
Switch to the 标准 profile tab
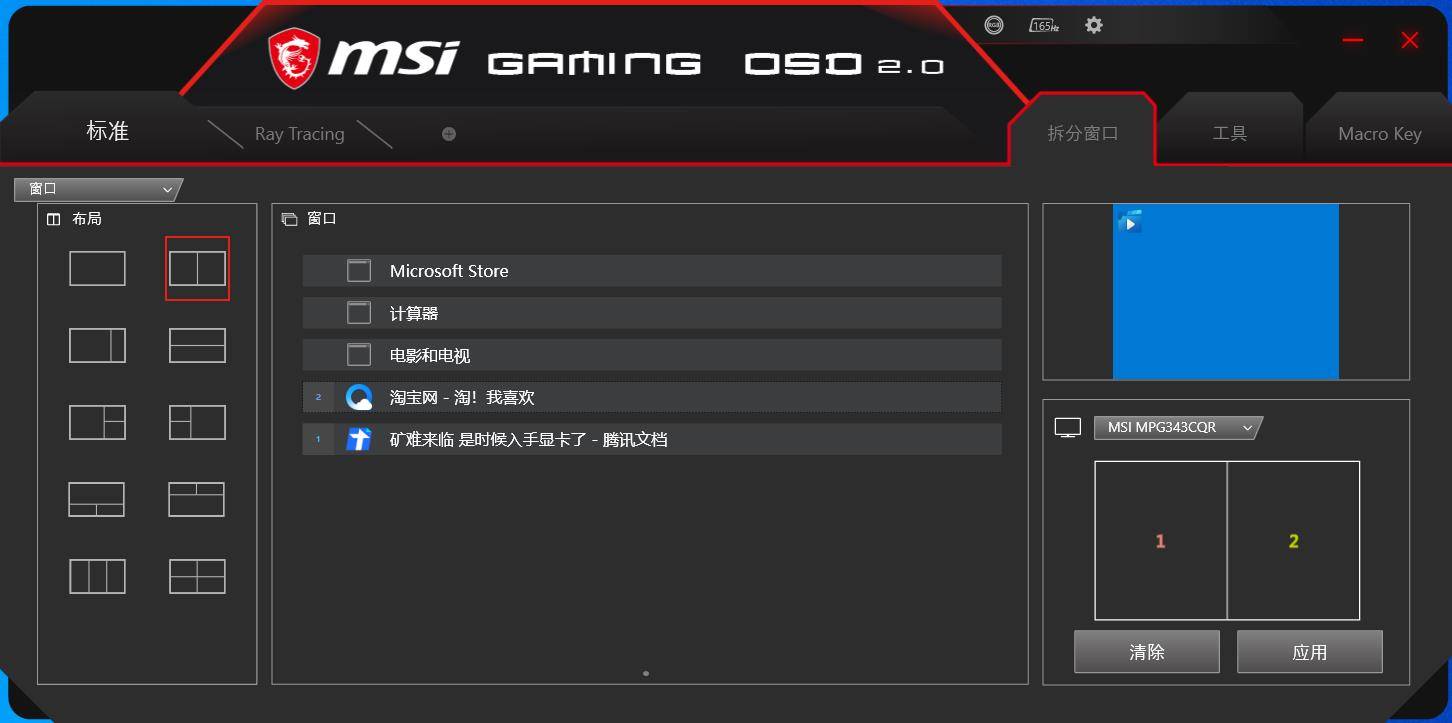(x=108, y=131)
